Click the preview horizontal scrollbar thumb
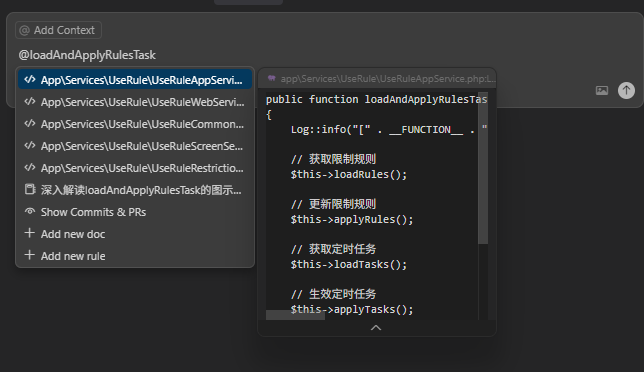Viewport: 644px width, 372px height. click(295, 315)
